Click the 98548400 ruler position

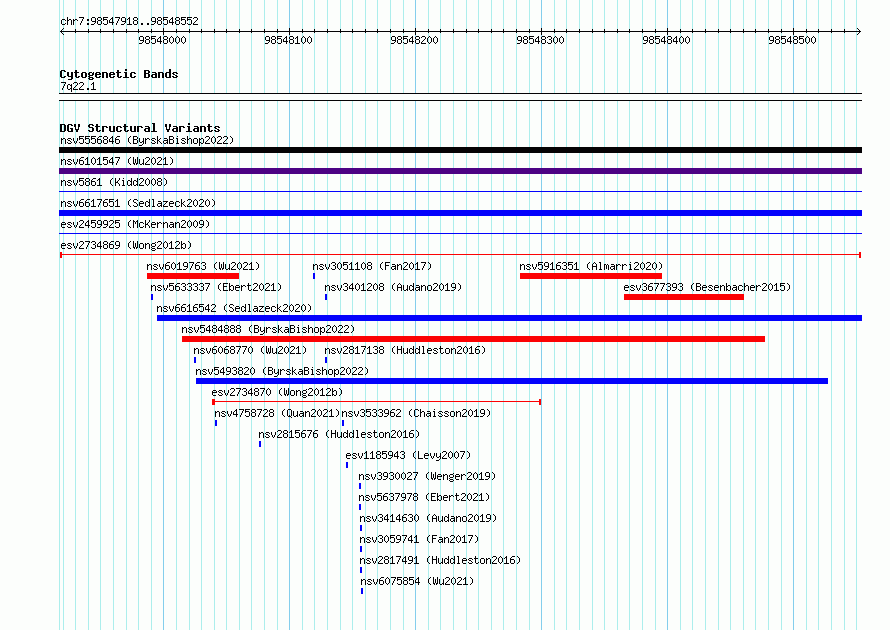[666, 40]
